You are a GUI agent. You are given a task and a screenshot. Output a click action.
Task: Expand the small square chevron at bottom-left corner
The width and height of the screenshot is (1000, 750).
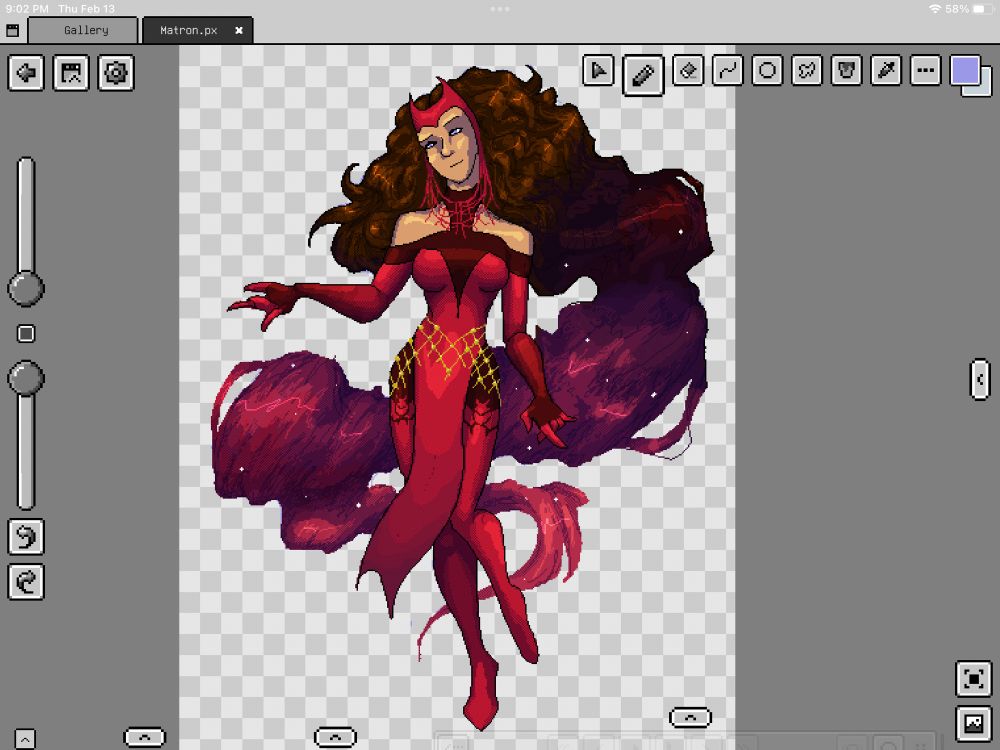(x=25, y=739)
